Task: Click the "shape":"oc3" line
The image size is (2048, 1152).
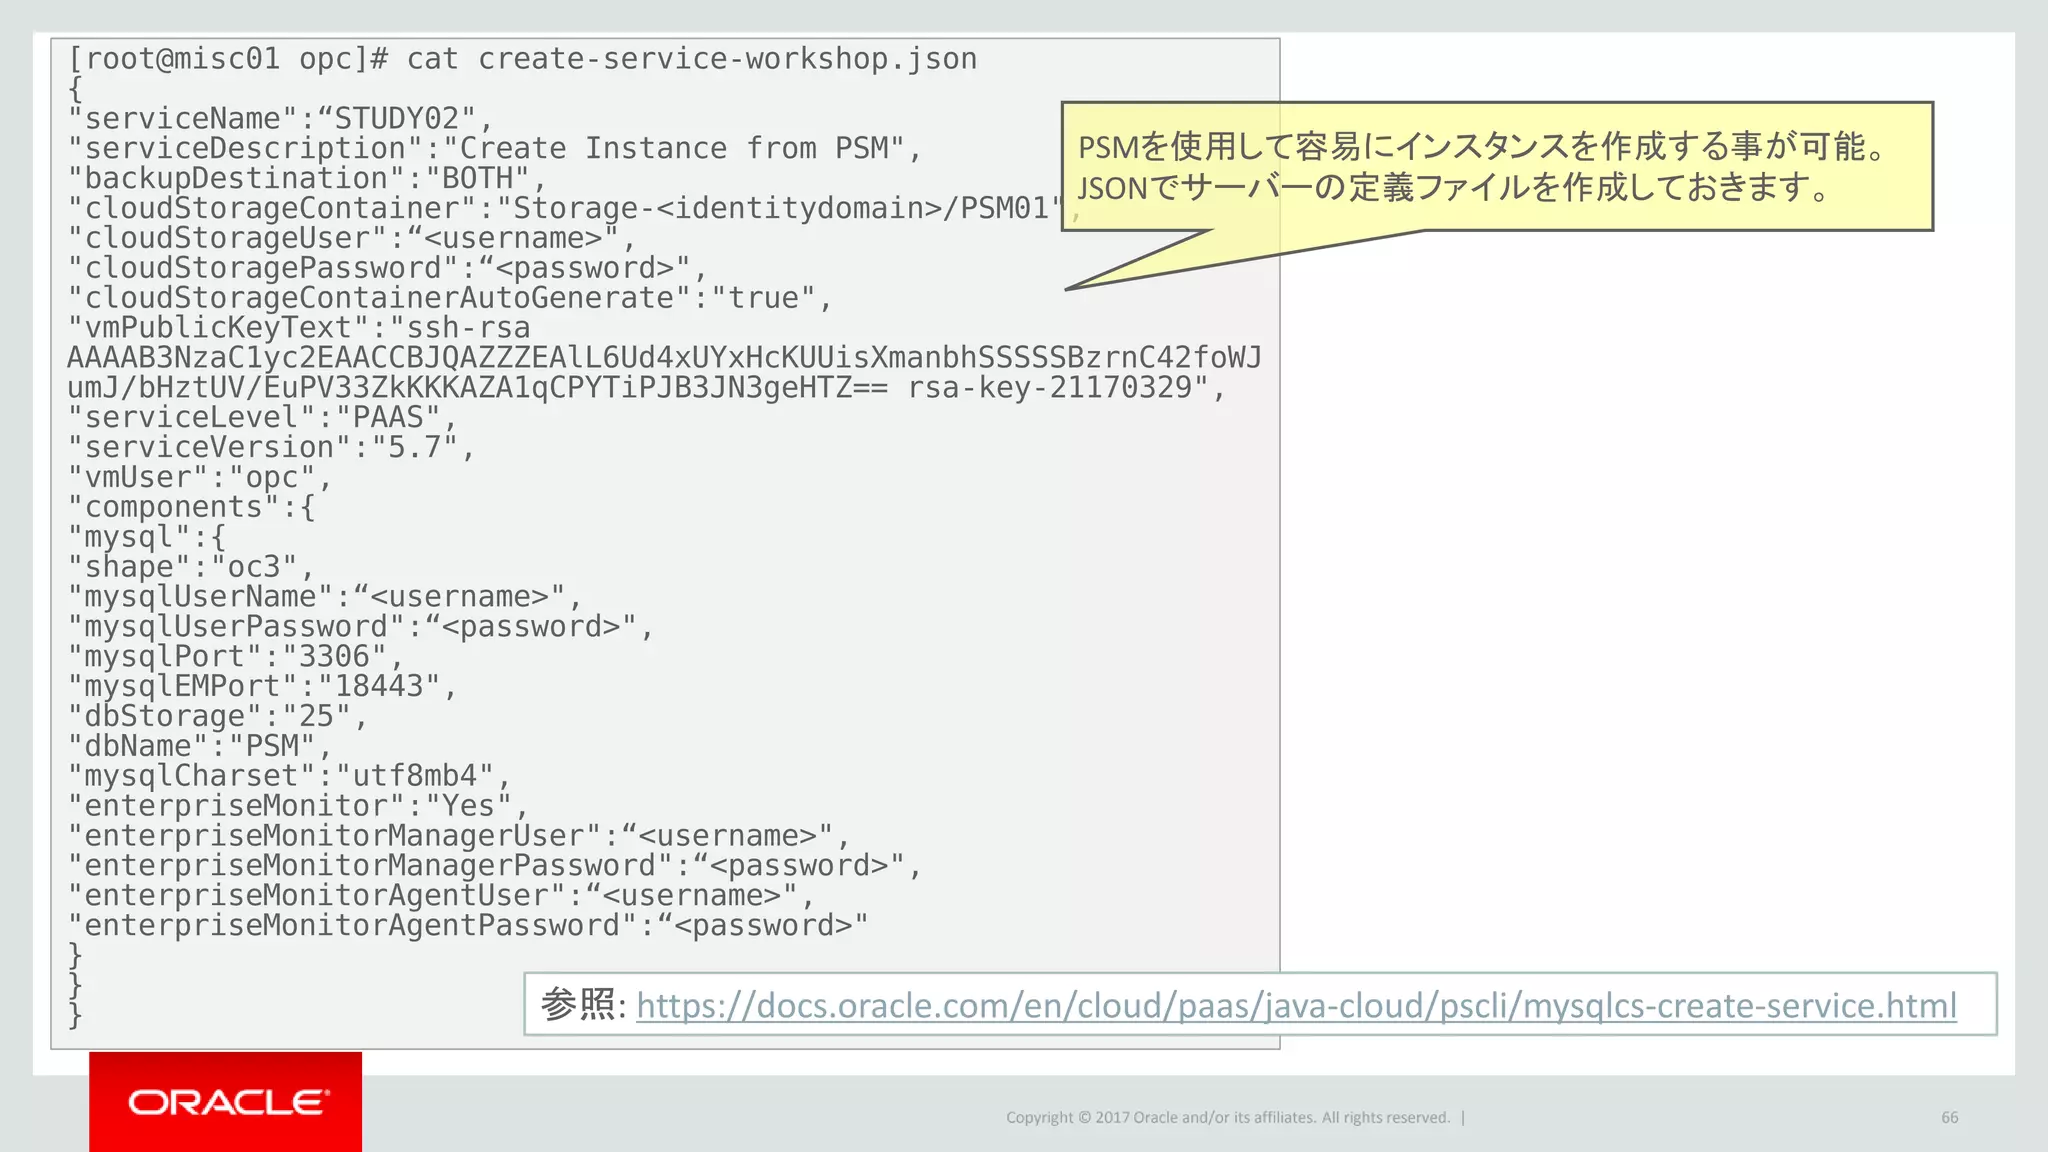Action: (191, 568)
